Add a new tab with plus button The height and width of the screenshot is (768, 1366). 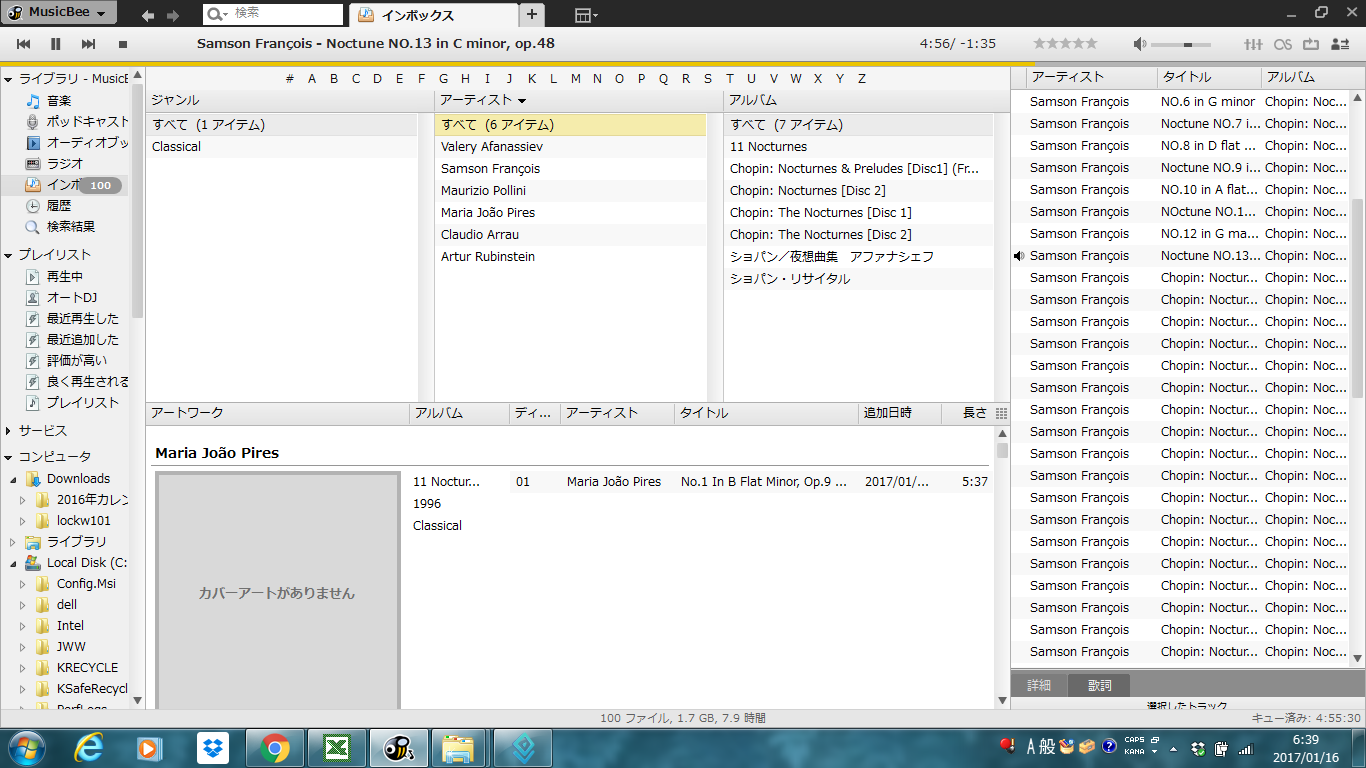coord(532,14)
